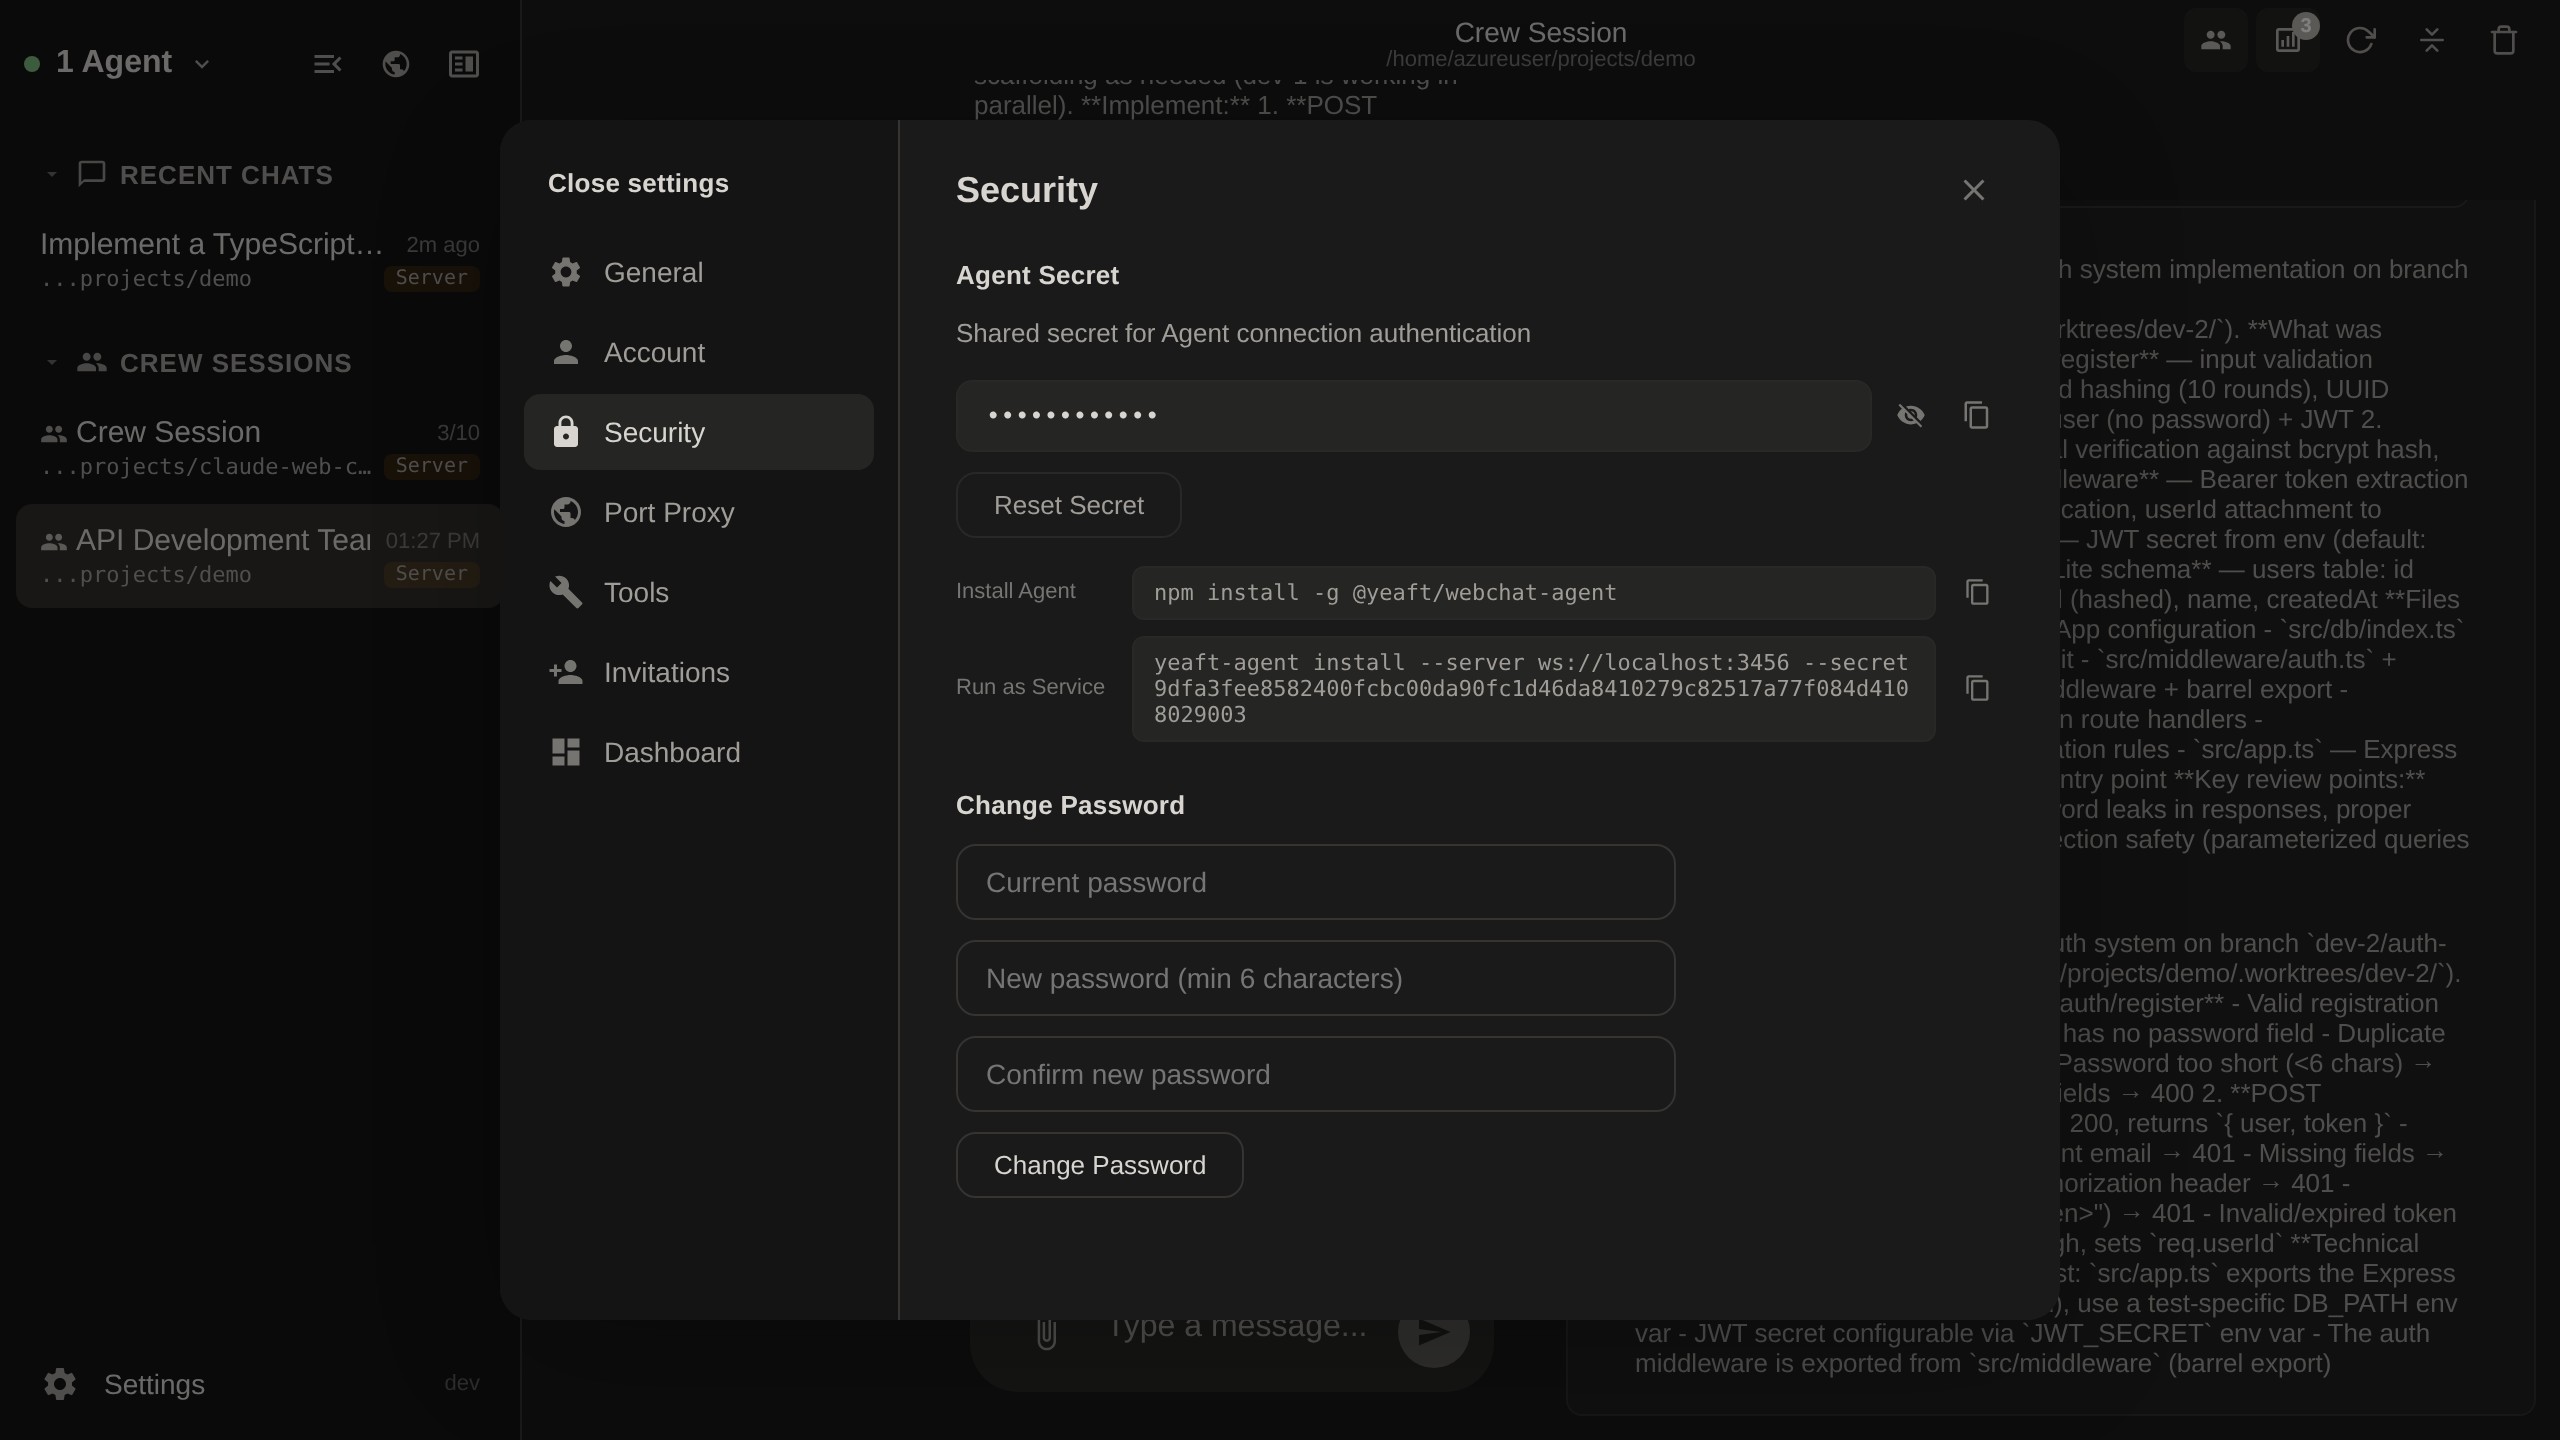Viewport: 2560px width, 1440px height.
Task: Copy the npm install agent command
Action: (x=1977, y=592)
